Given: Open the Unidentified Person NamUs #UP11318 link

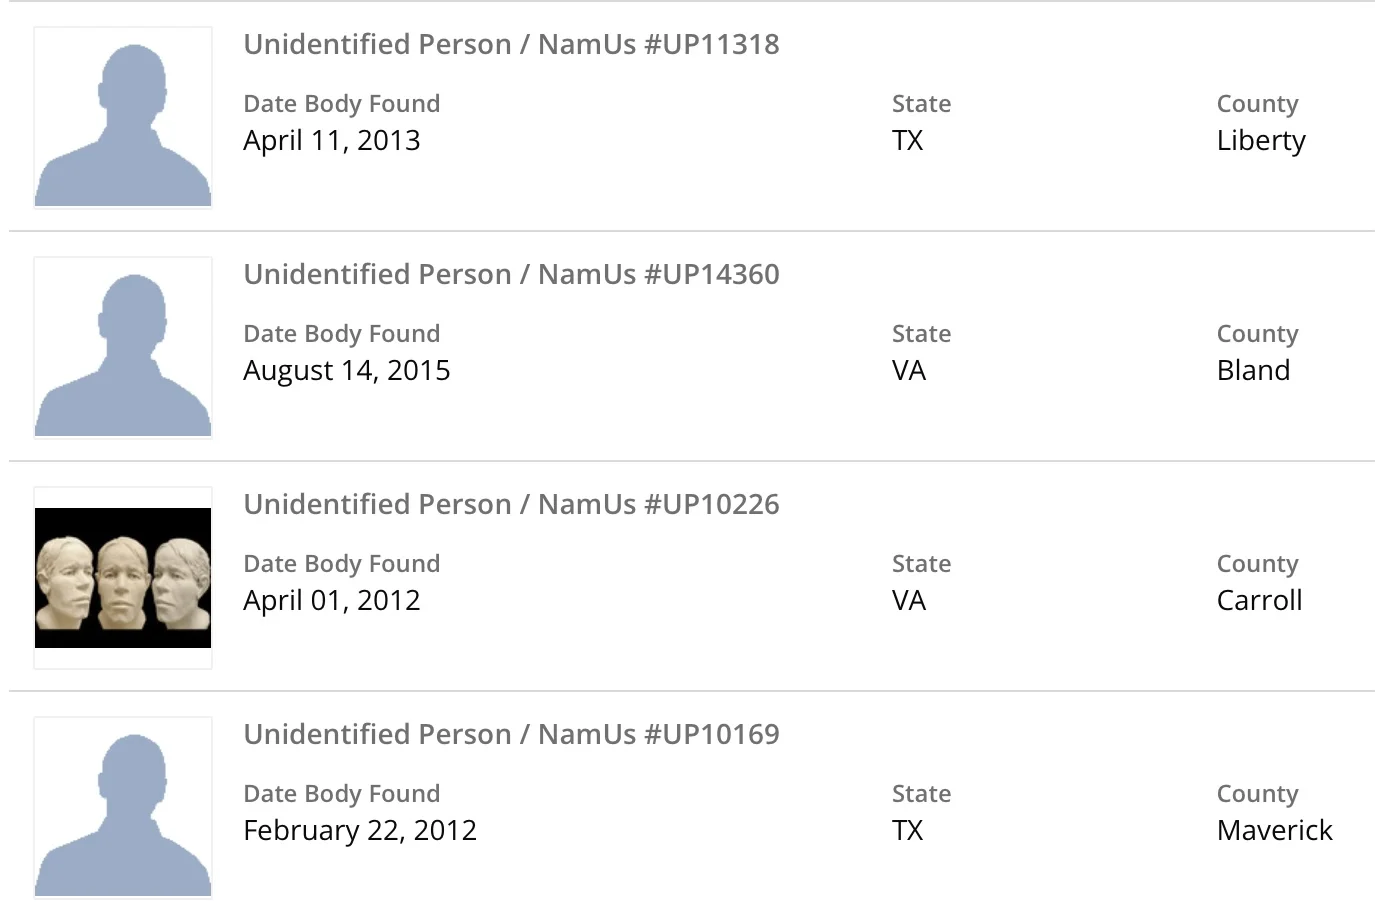Looking at the screenshot, I should 511,45.
